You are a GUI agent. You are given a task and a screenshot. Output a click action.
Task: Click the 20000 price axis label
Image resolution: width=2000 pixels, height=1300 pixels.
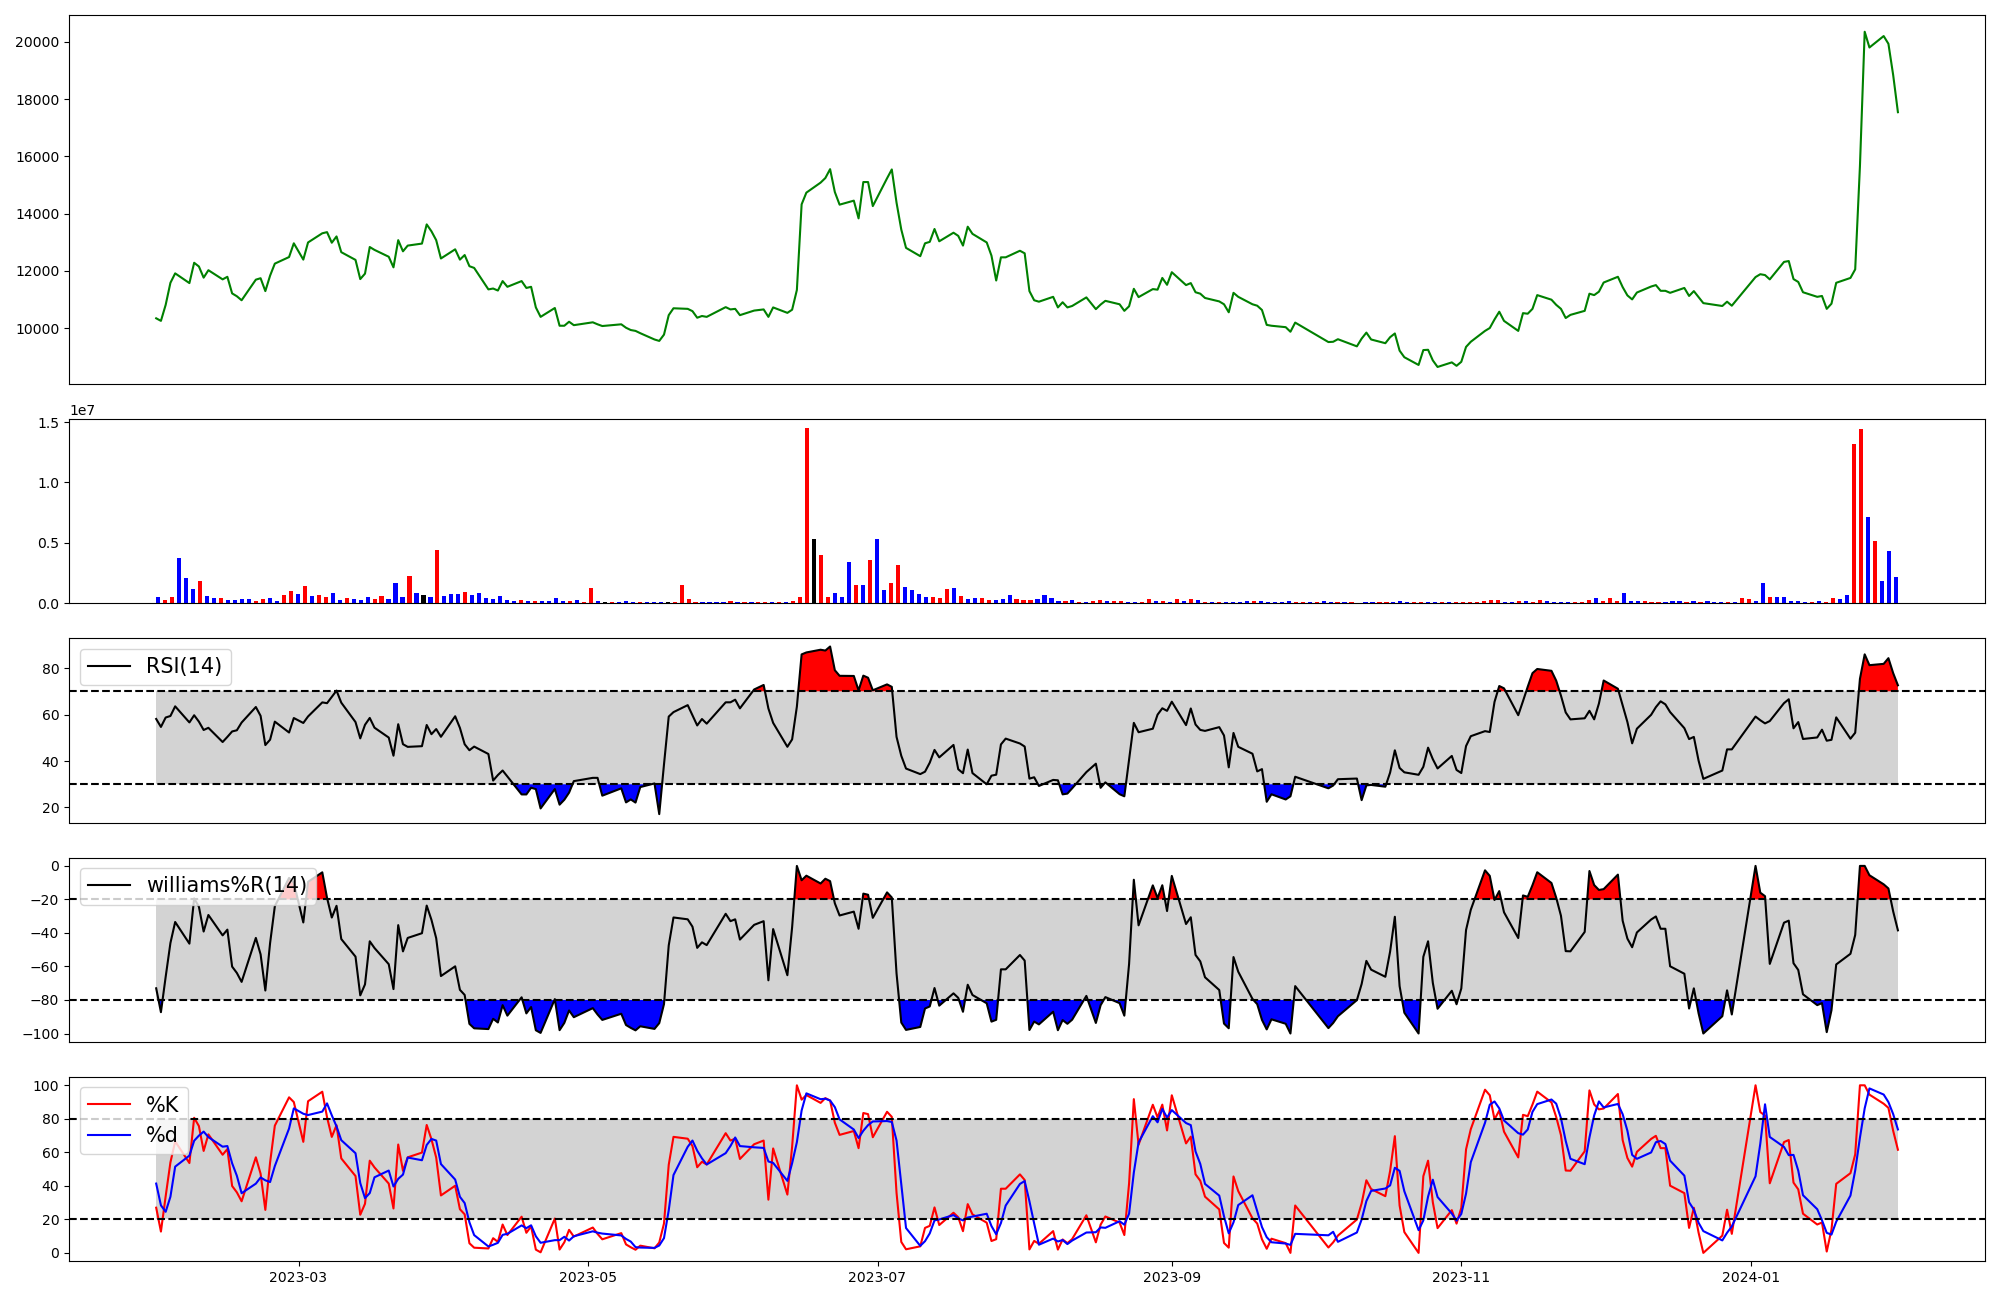36,42
